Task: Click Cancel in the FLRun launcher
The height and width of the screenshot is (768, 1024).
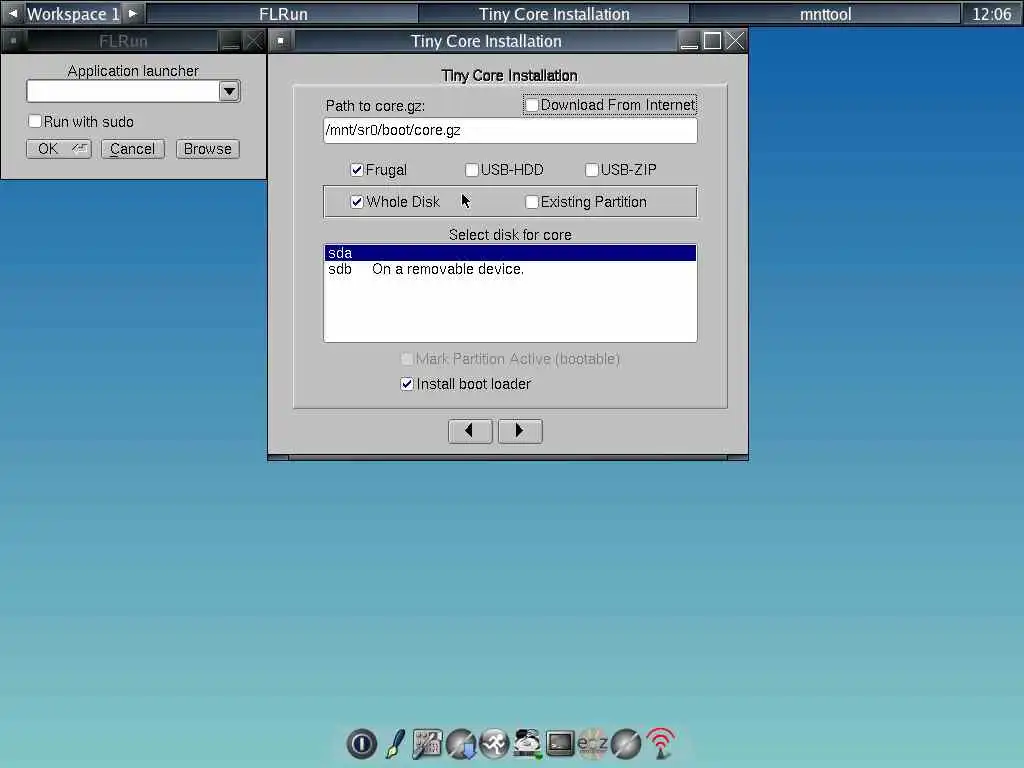Action: (x=133, y=149)
